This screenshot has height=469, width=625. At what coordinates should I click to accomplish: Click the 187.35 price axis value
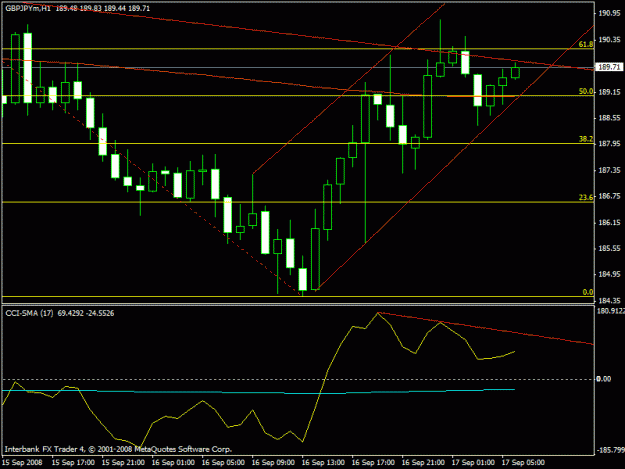click(x=609, y=170)
